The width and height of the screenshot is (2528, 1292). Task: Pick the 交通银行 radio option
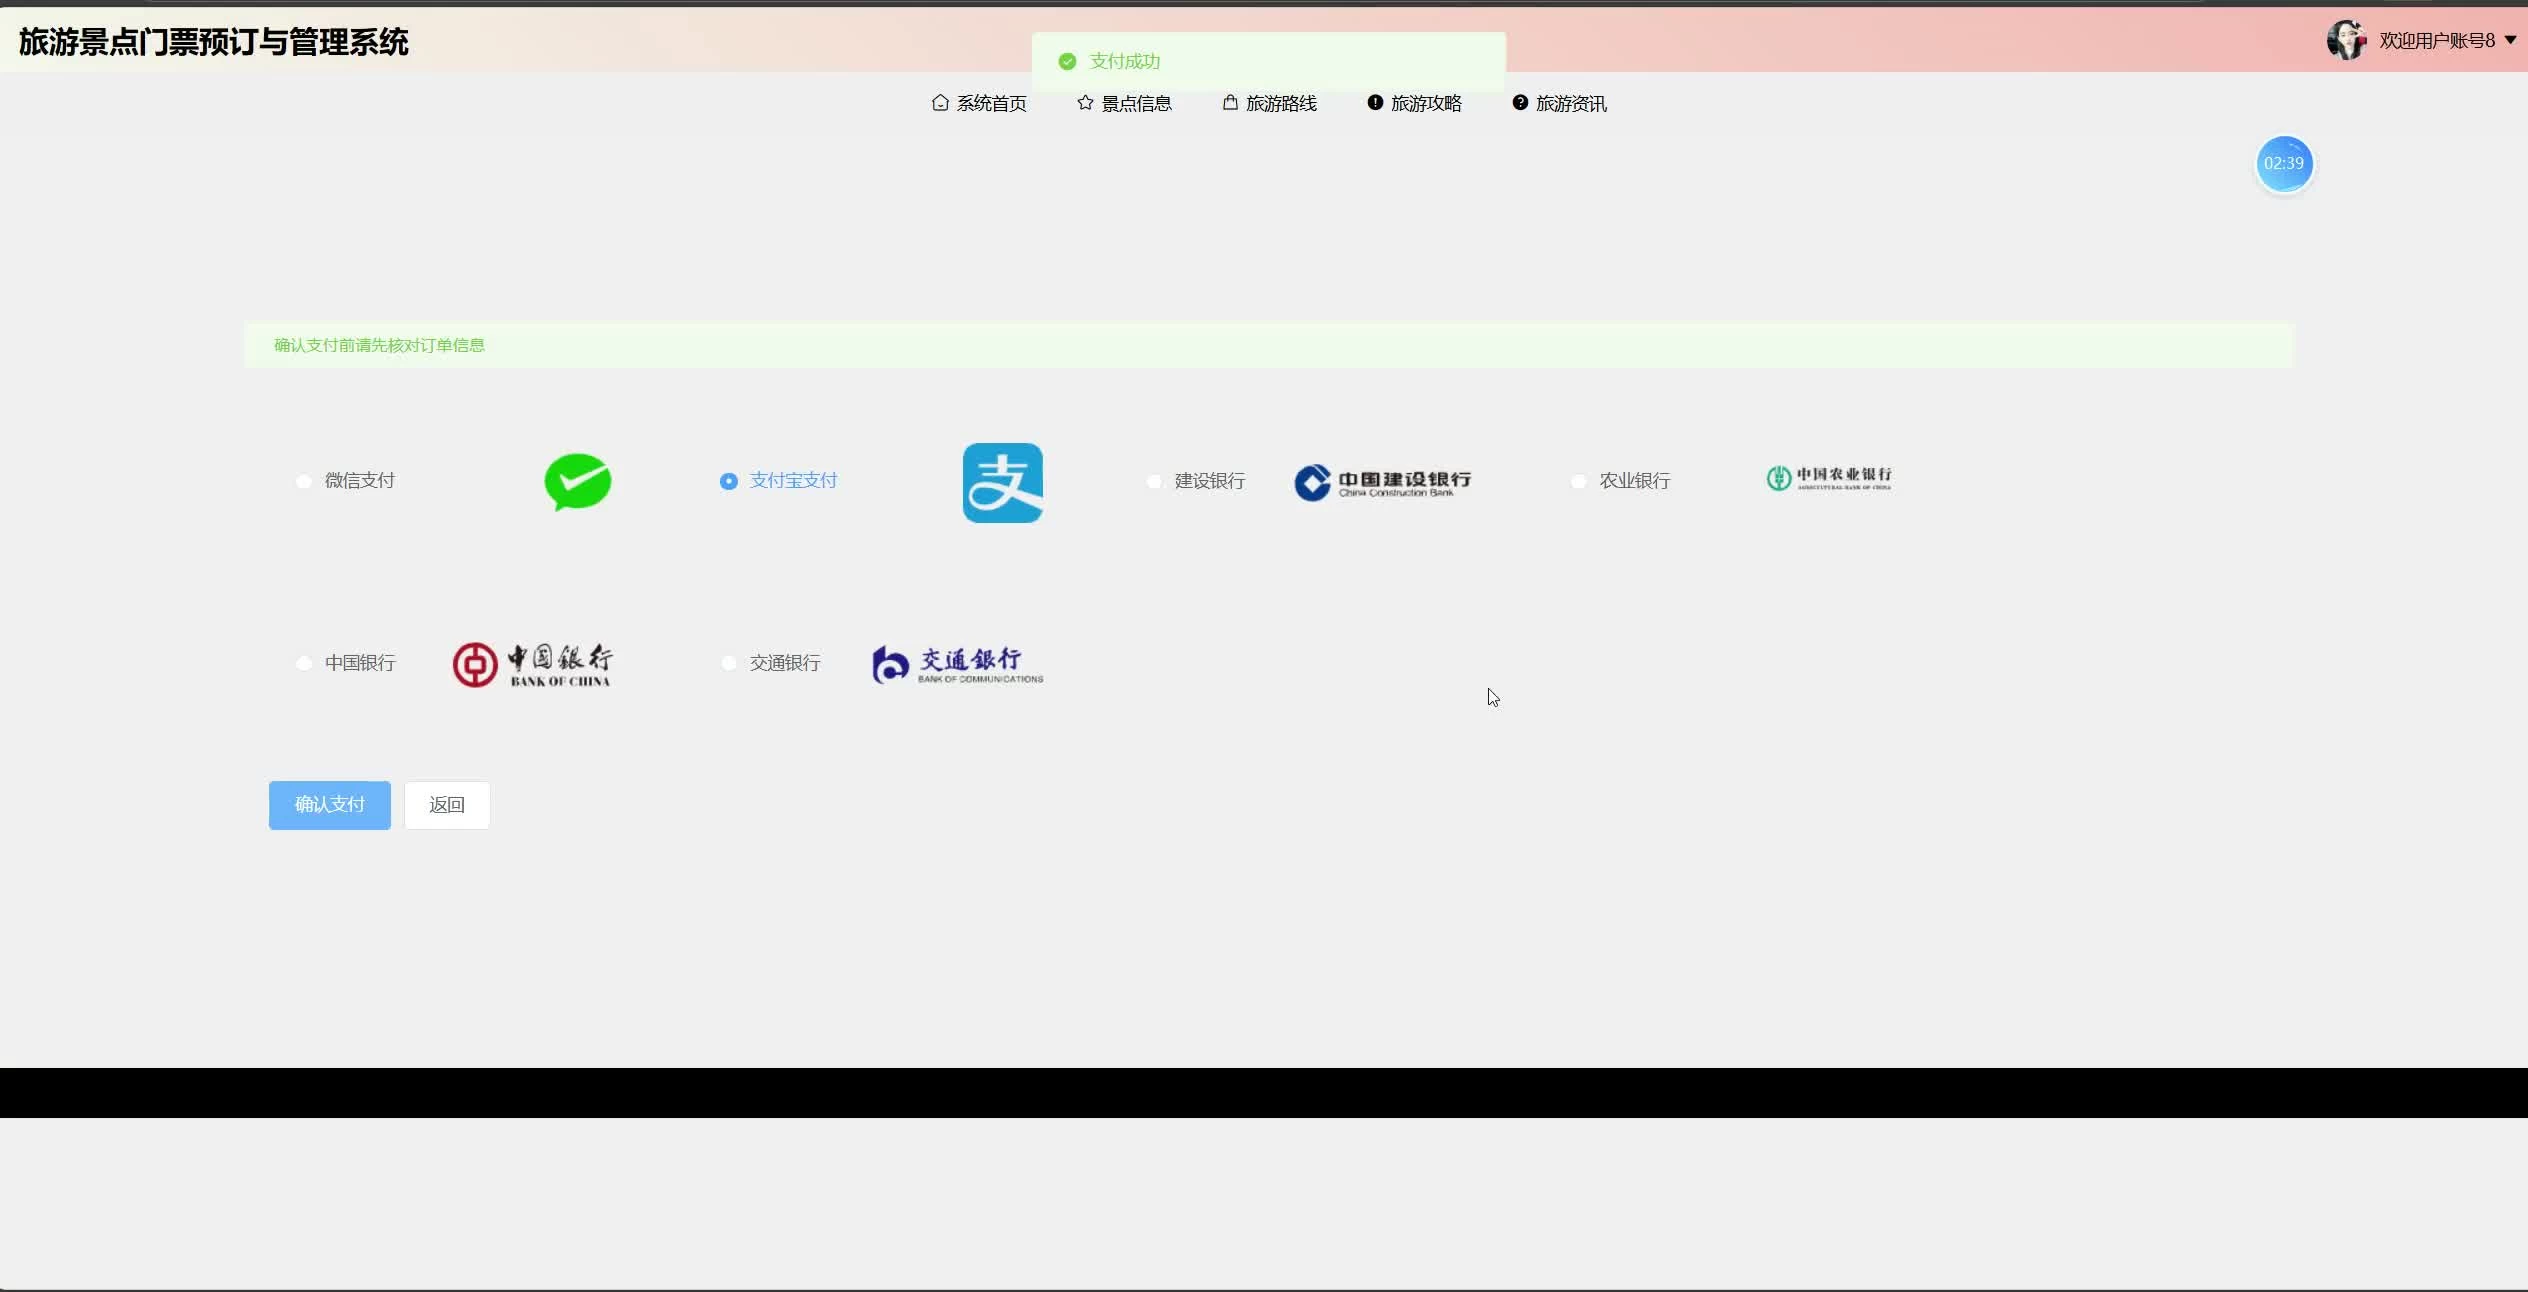729,664
